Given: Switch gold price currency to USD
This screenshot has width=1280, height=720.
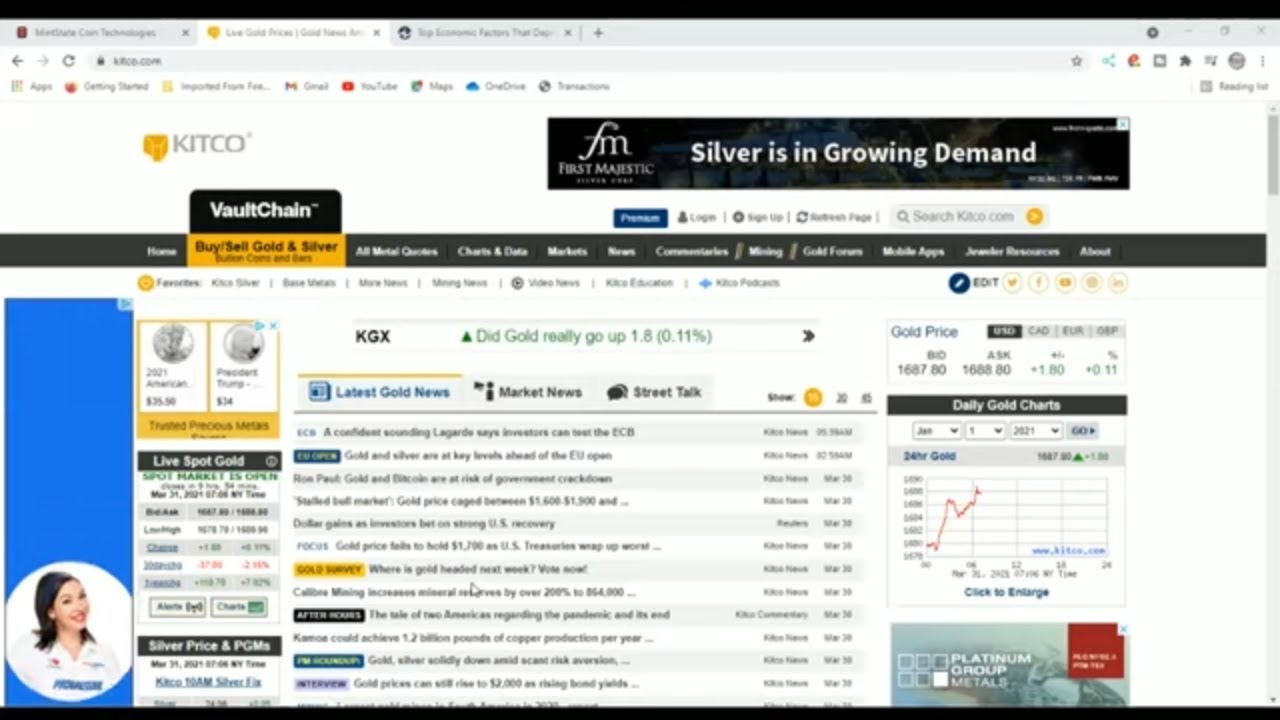Looking at the screenshot, I should [1005, 331].
